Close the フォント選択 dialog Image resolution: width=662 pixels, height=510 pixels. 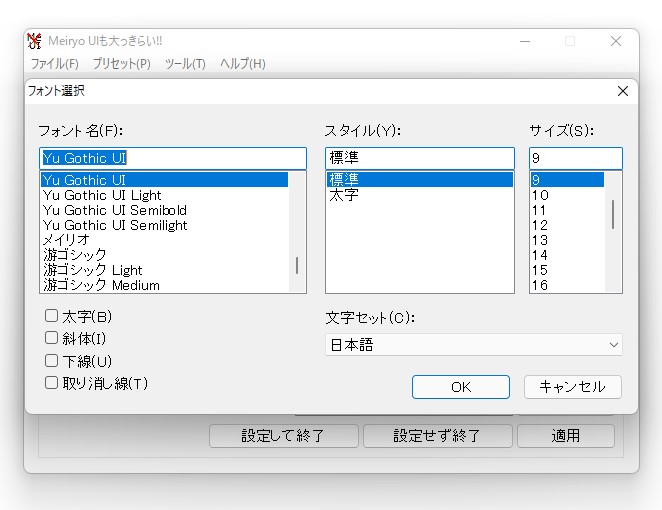click(x=623, y=91)
